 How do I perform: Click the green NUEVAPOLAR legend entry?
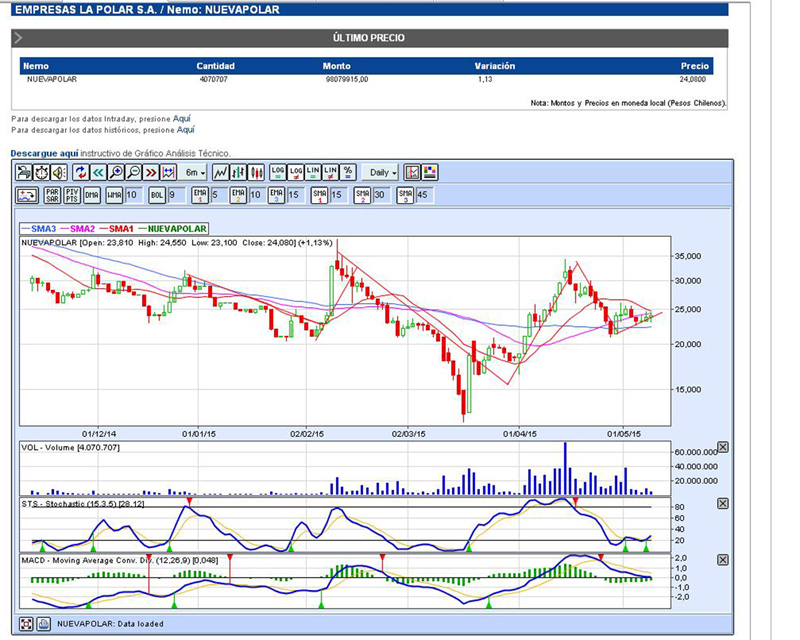pos(172,229)
